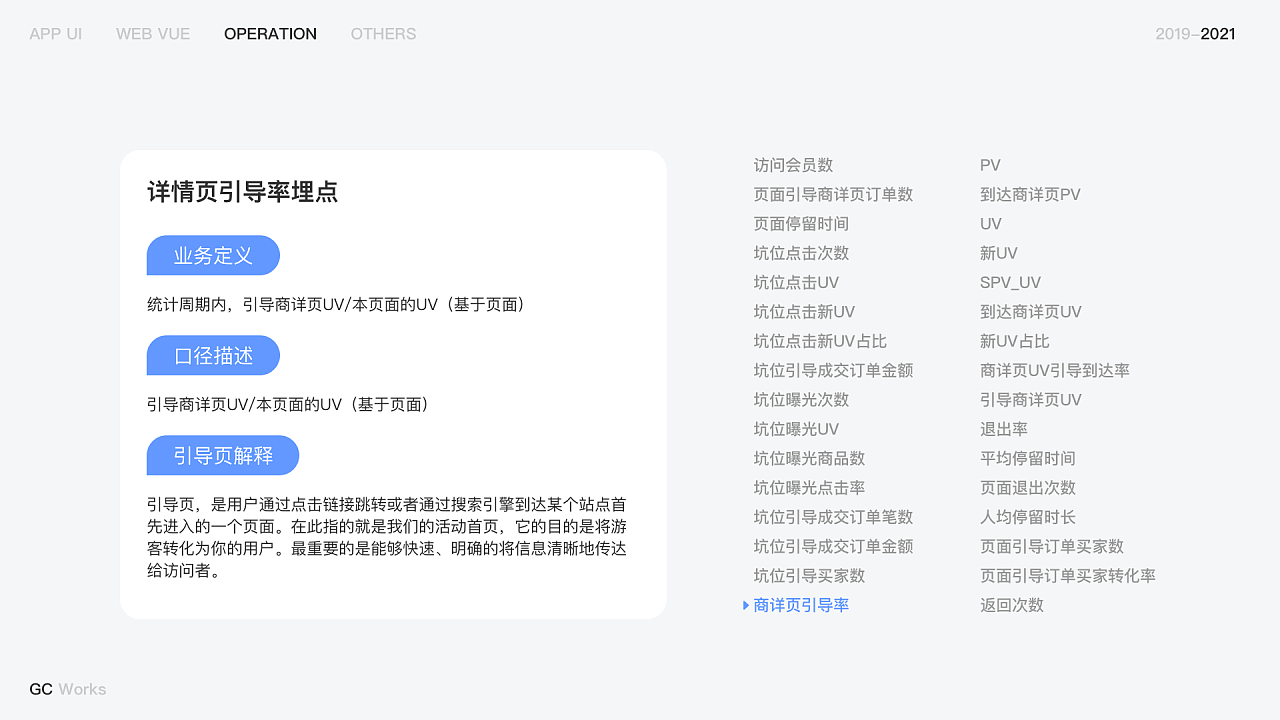Select PV in the right column

[990, 165]
